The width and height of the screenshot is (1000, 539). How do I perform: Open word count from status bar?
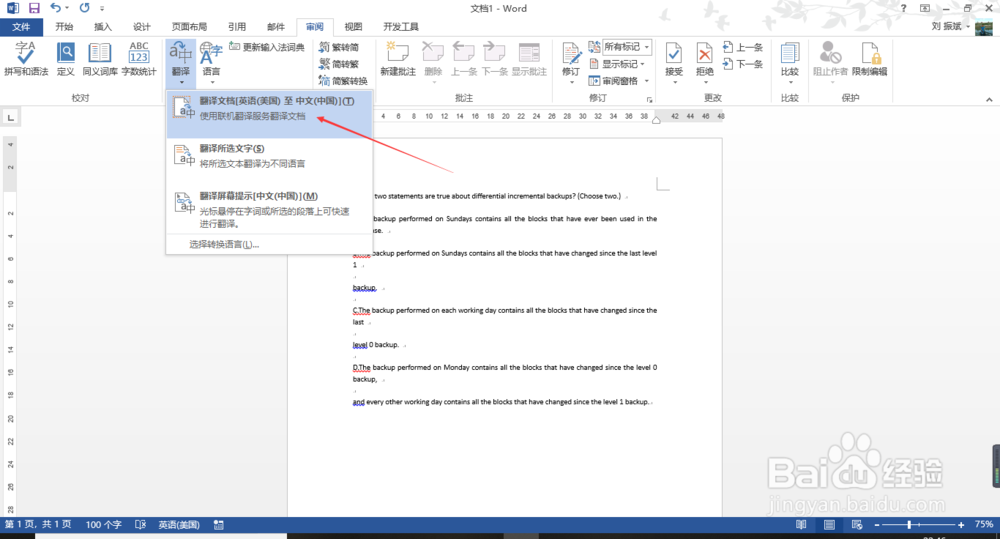(x=103, y=524)
